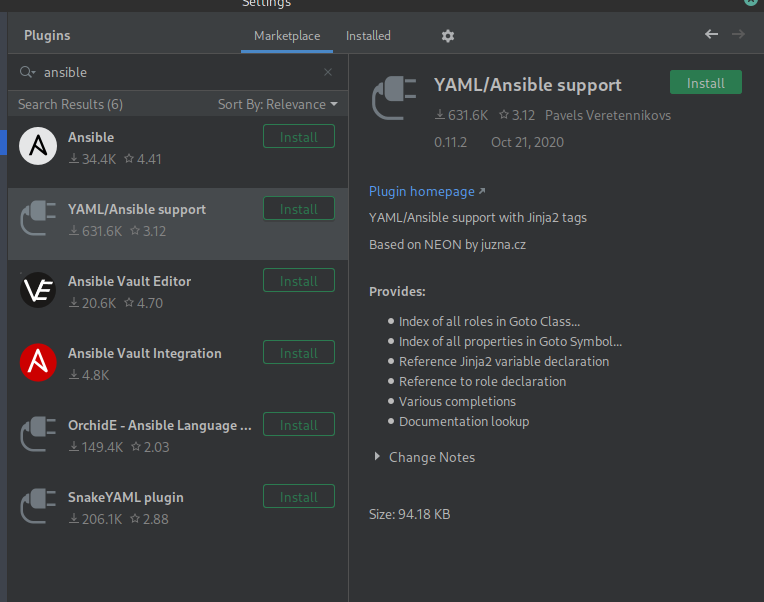764x602 pixels.
Task: Click Ansible Vault Editor VE icon
Action: 38,290
